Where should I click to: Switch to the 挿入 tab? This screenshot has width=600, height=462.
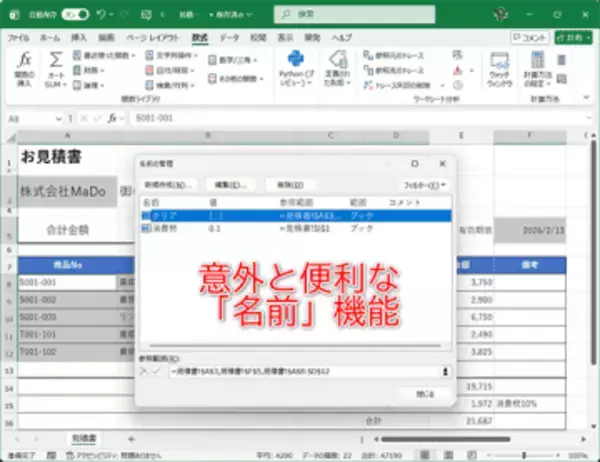point(78,38)
